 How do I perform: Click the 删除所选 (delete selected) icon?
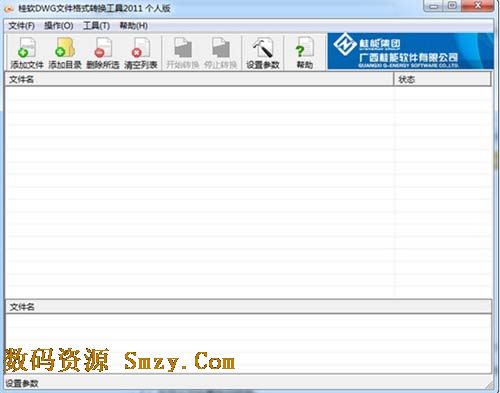pos(103,53)
